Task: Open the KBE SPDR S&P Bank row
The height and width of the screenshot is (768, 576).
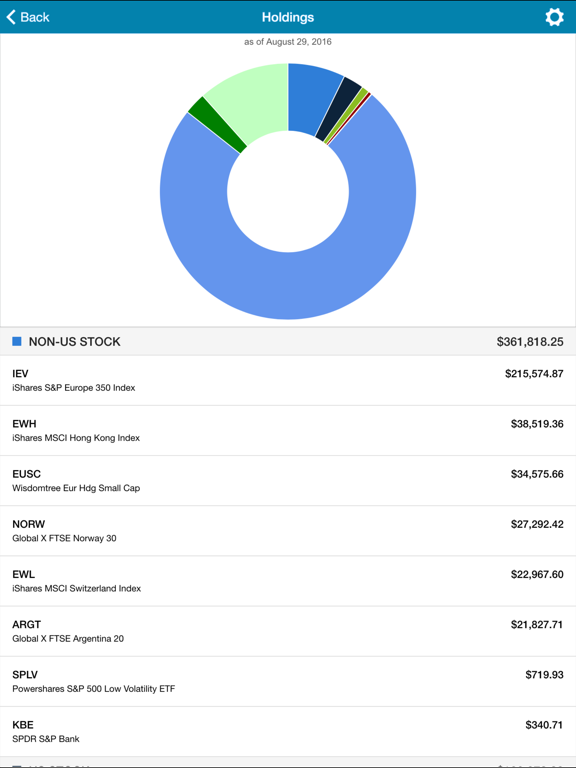Action: (x=288, y=732)
